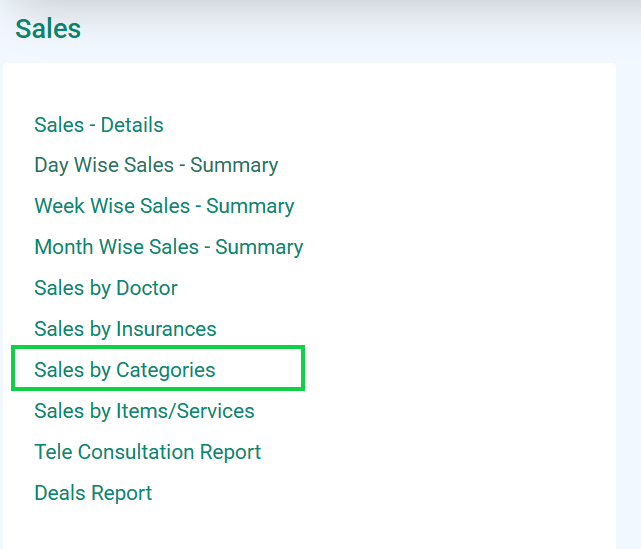Launch the weekly sales summary report
Viewport: 641px width, 549px height.
(164, 206)
